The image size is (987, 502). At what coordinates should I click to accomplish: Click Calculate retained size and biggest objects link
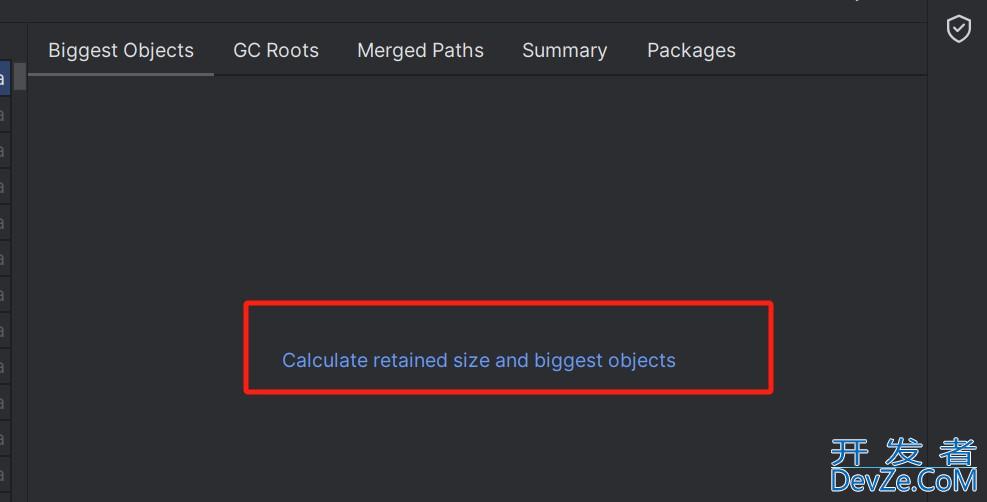(x=478, y=360)
